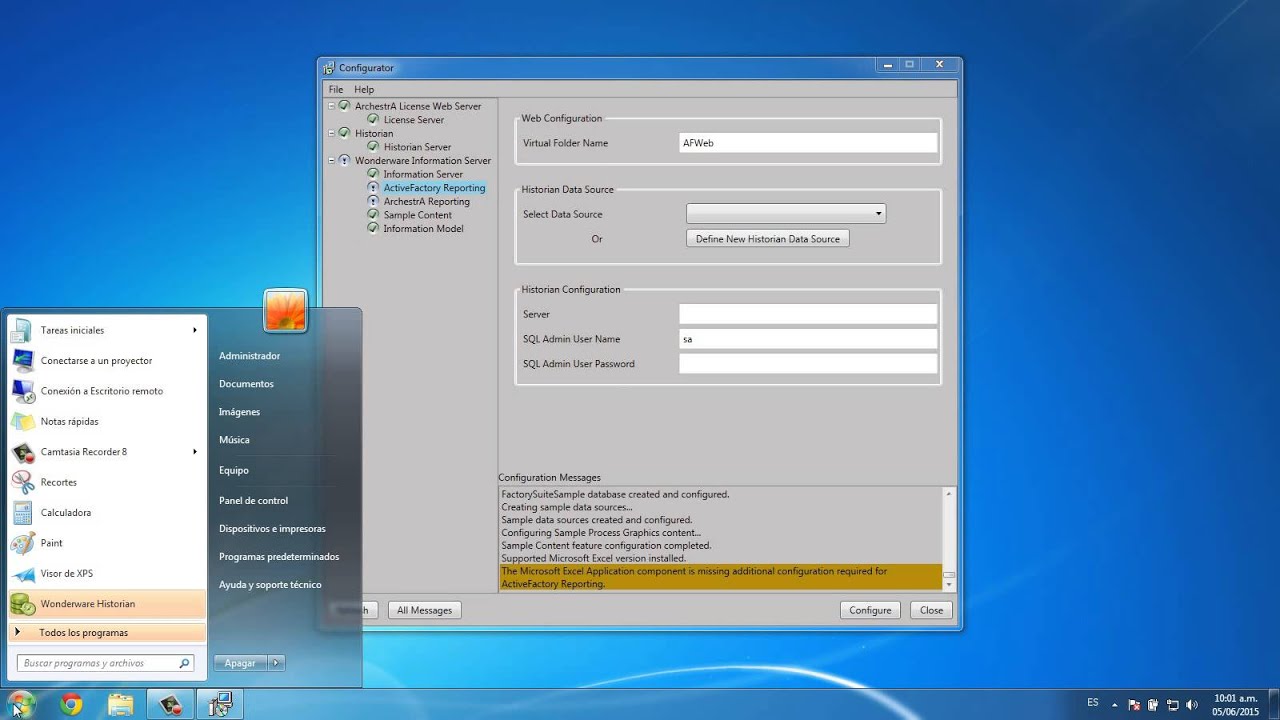Focus the Virtual Folder Name field

pos(808,143)
